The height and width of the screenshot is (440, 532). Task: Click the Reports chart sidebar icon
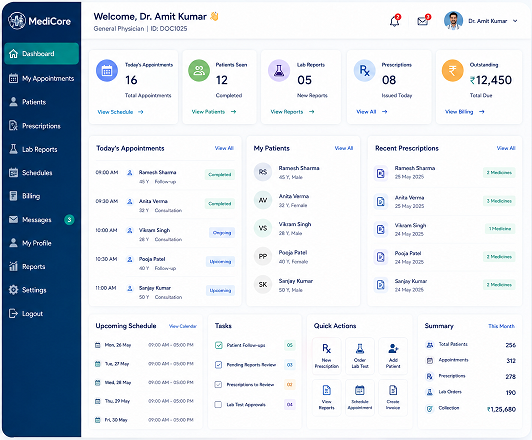13,266
